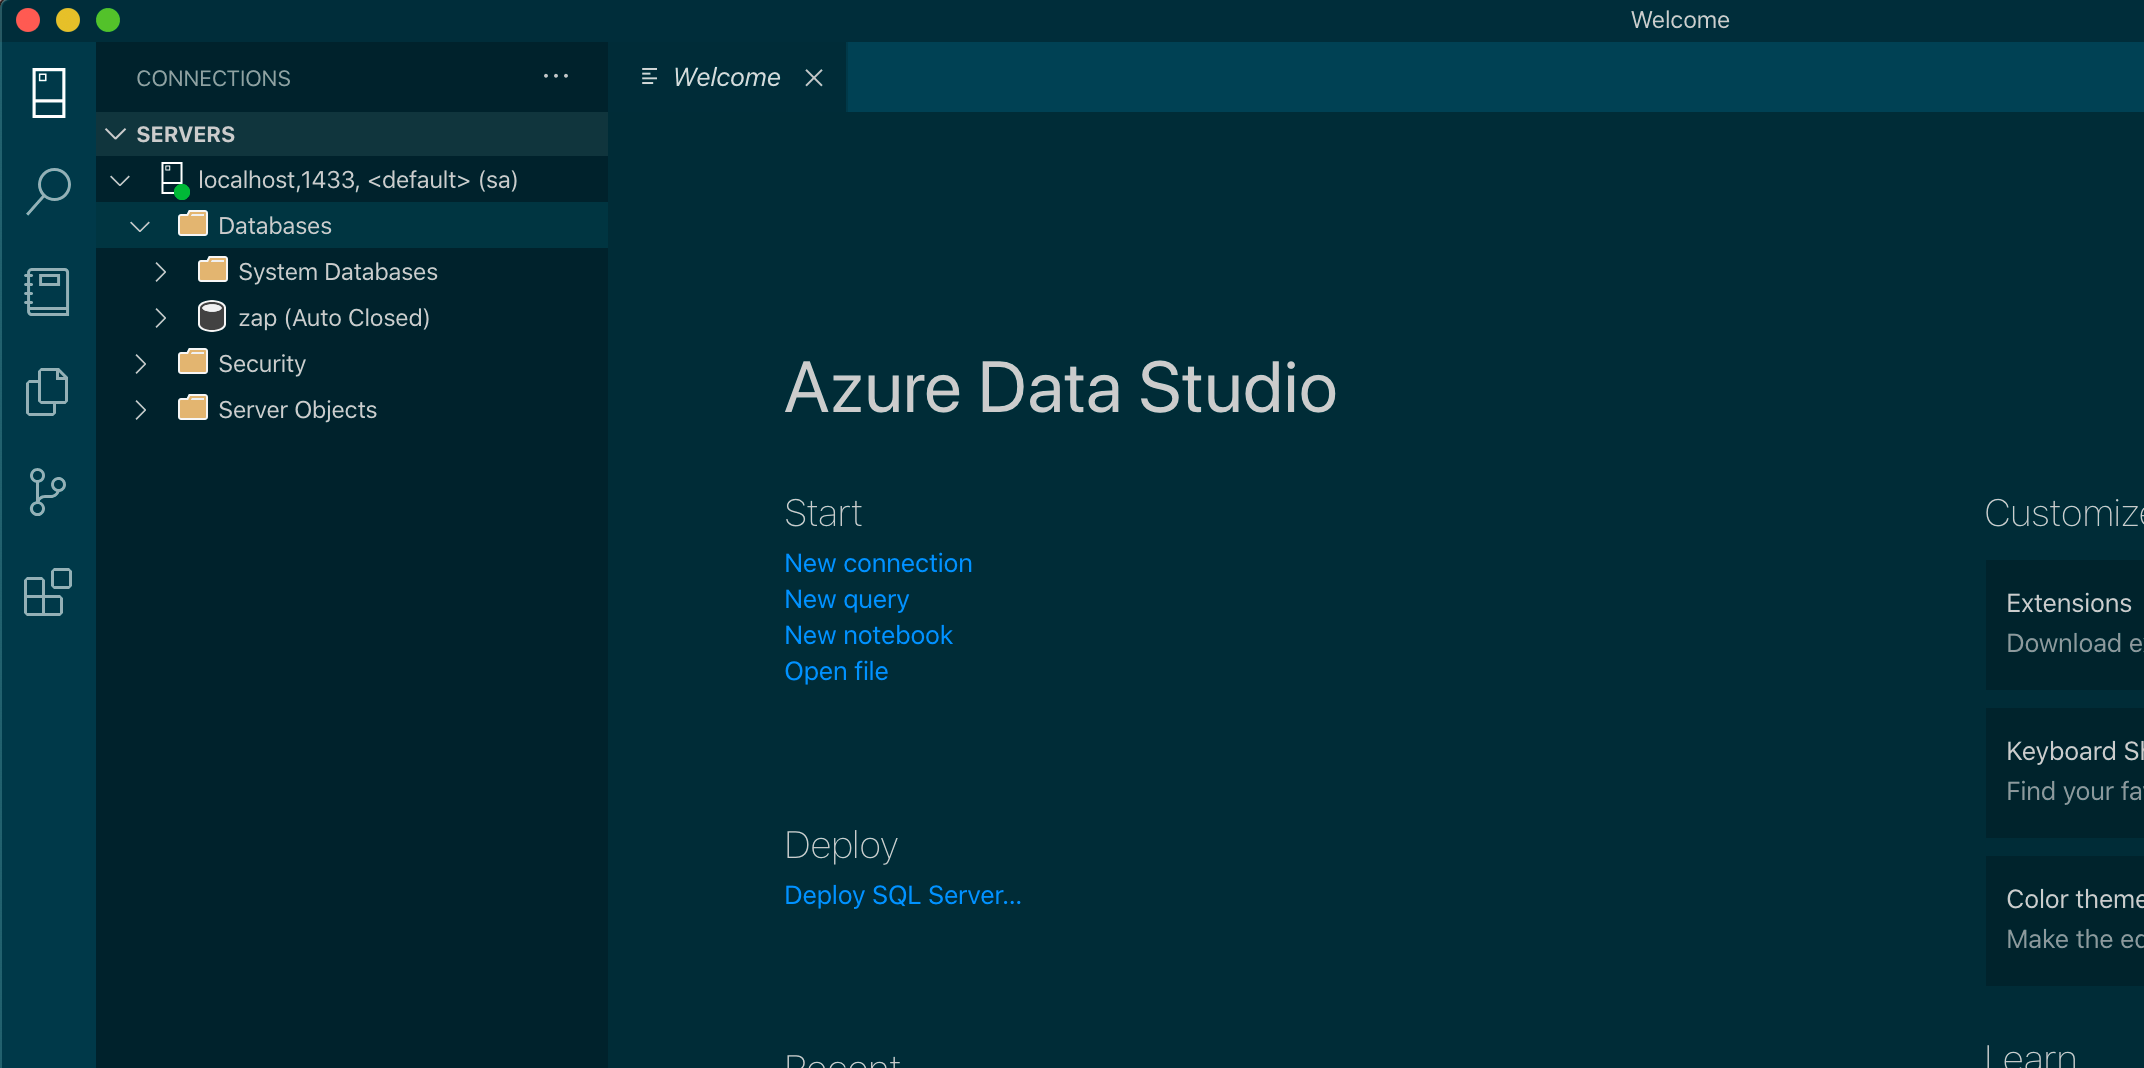Open the Connections view in activity bar

point(48,93)
